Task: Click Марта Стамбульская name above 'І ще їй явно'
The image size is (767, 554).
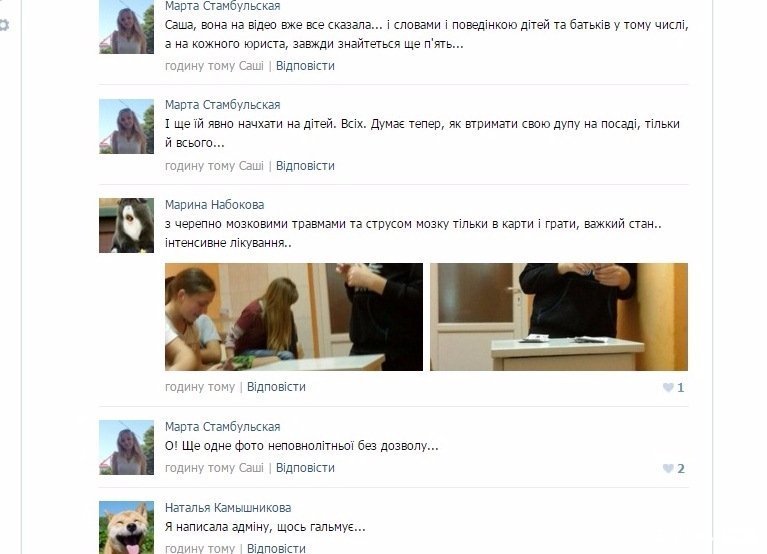Action: (223, 105)
